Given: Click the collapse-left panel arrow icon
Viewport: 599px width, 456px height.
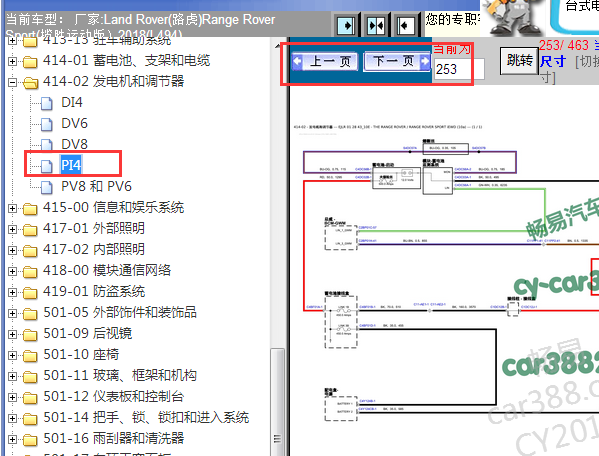Looking at the screenshot, I should point(405,26).
